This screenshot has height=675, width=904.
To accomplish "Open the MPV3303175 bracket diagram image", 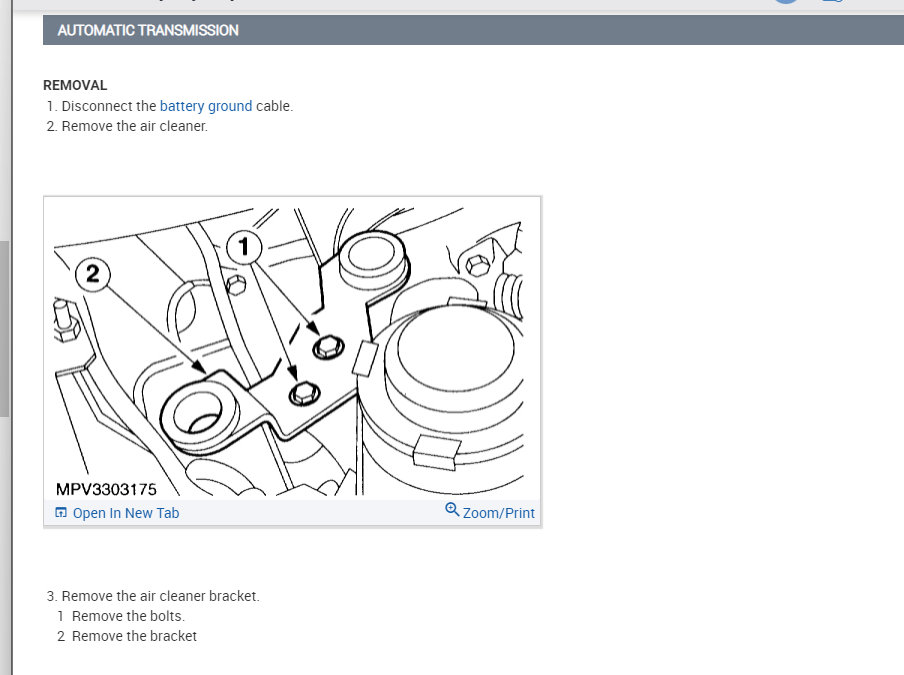I will click(292, 349).
